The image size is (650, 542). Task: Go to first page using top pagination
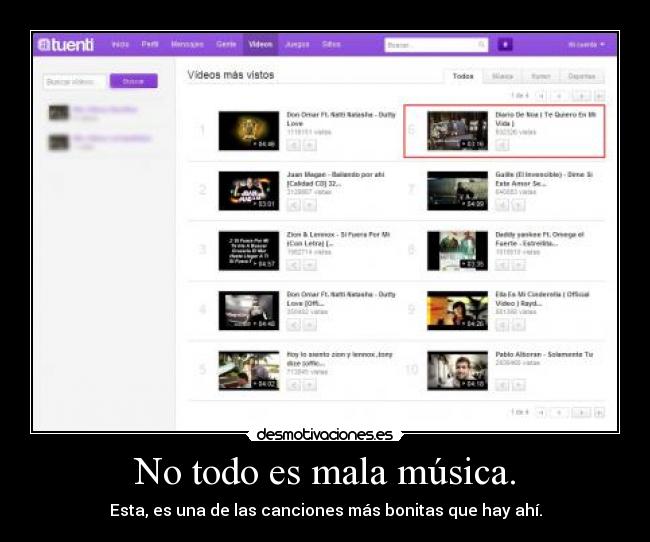(x=541, y=96)
